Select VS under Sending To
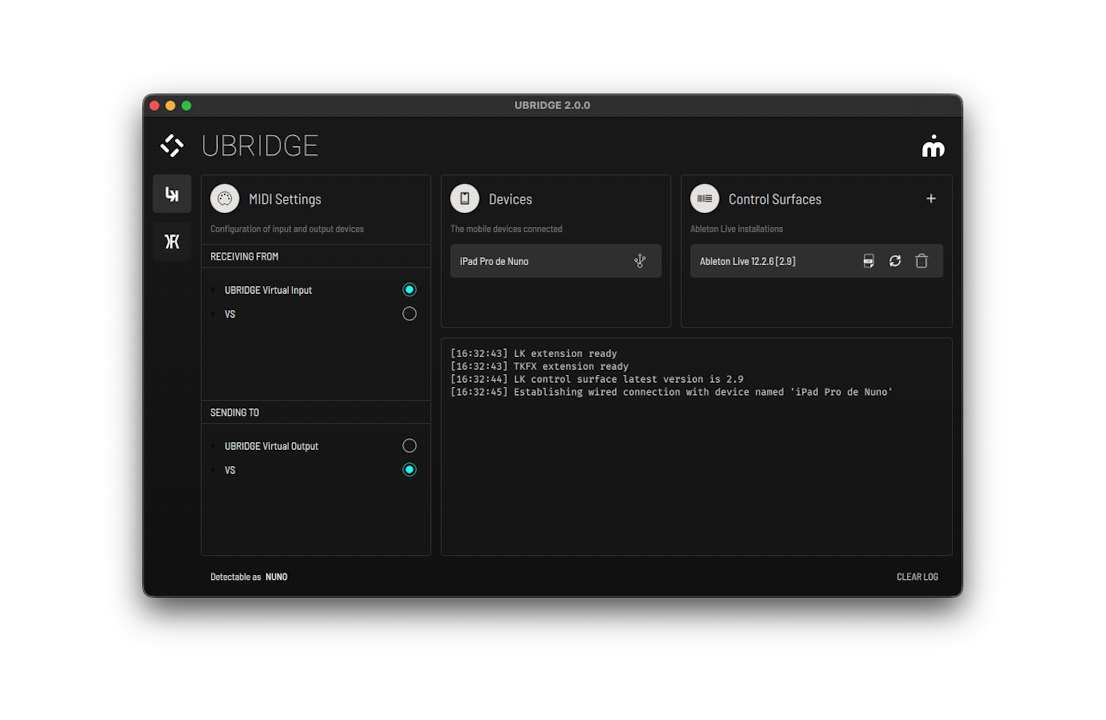 coord(409,470)
